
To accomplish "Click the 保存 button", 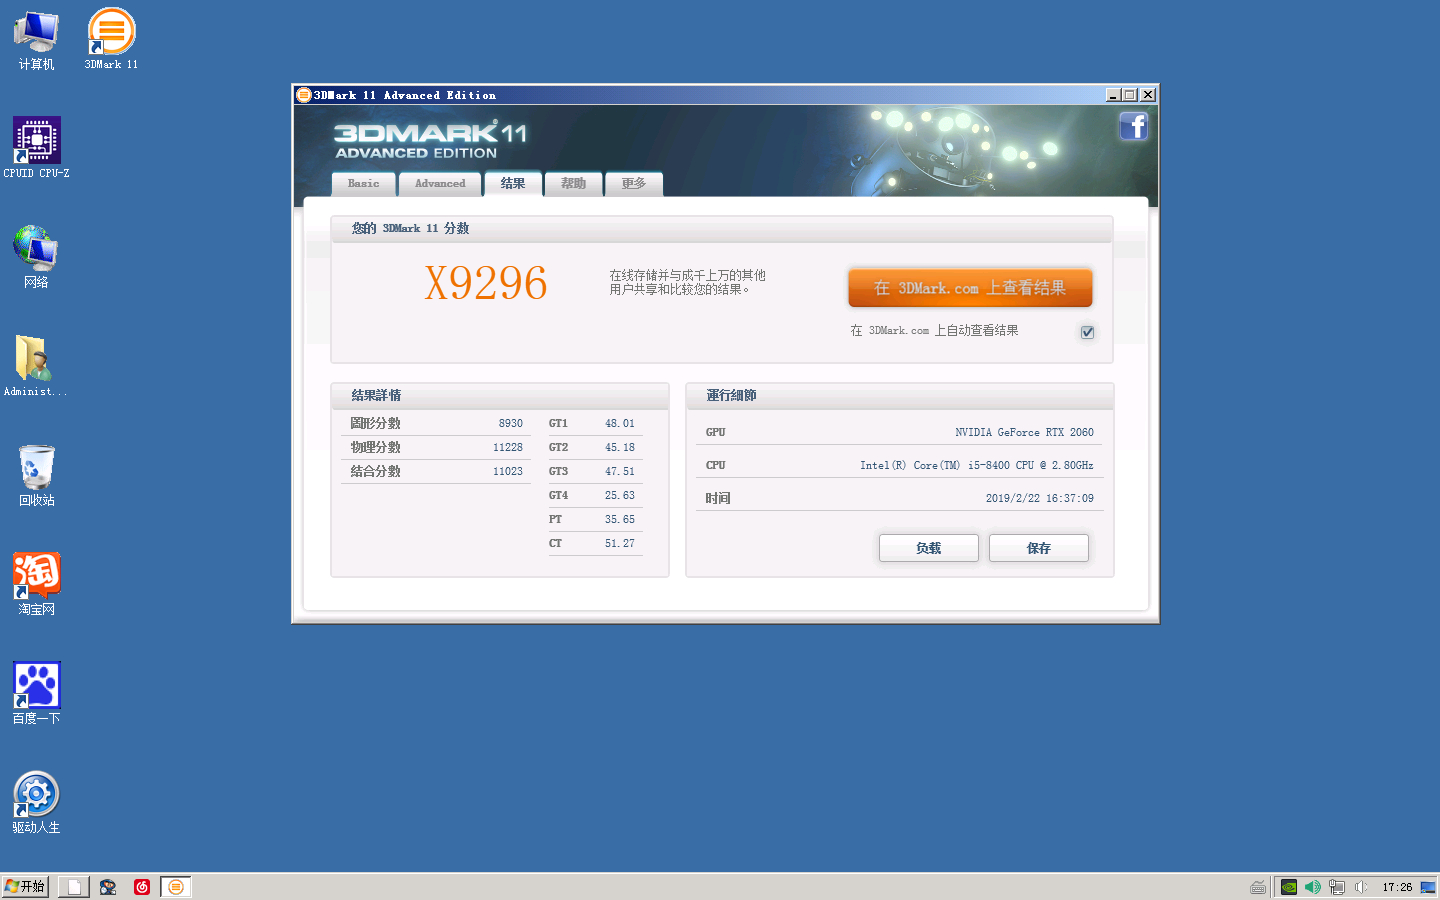I will click(1039, 548).
